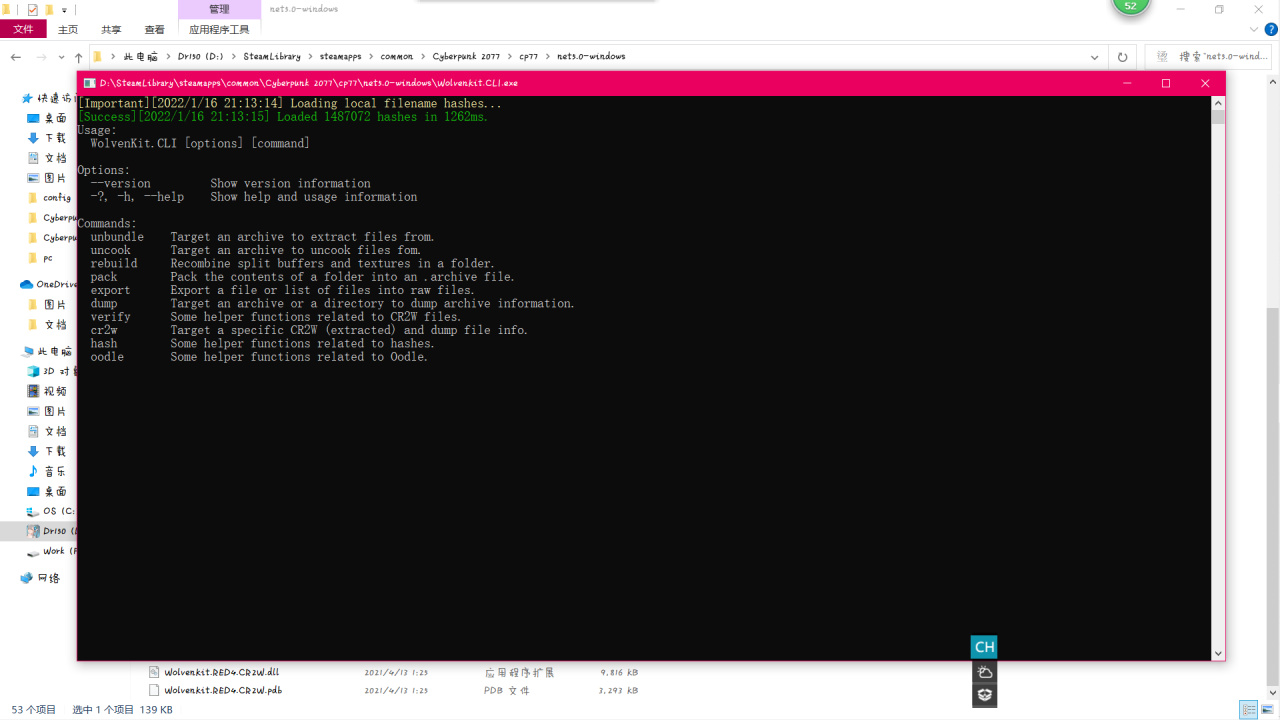Click the 'unbundle' command in console output
The image size is (1280, 720).
point(117,237)
